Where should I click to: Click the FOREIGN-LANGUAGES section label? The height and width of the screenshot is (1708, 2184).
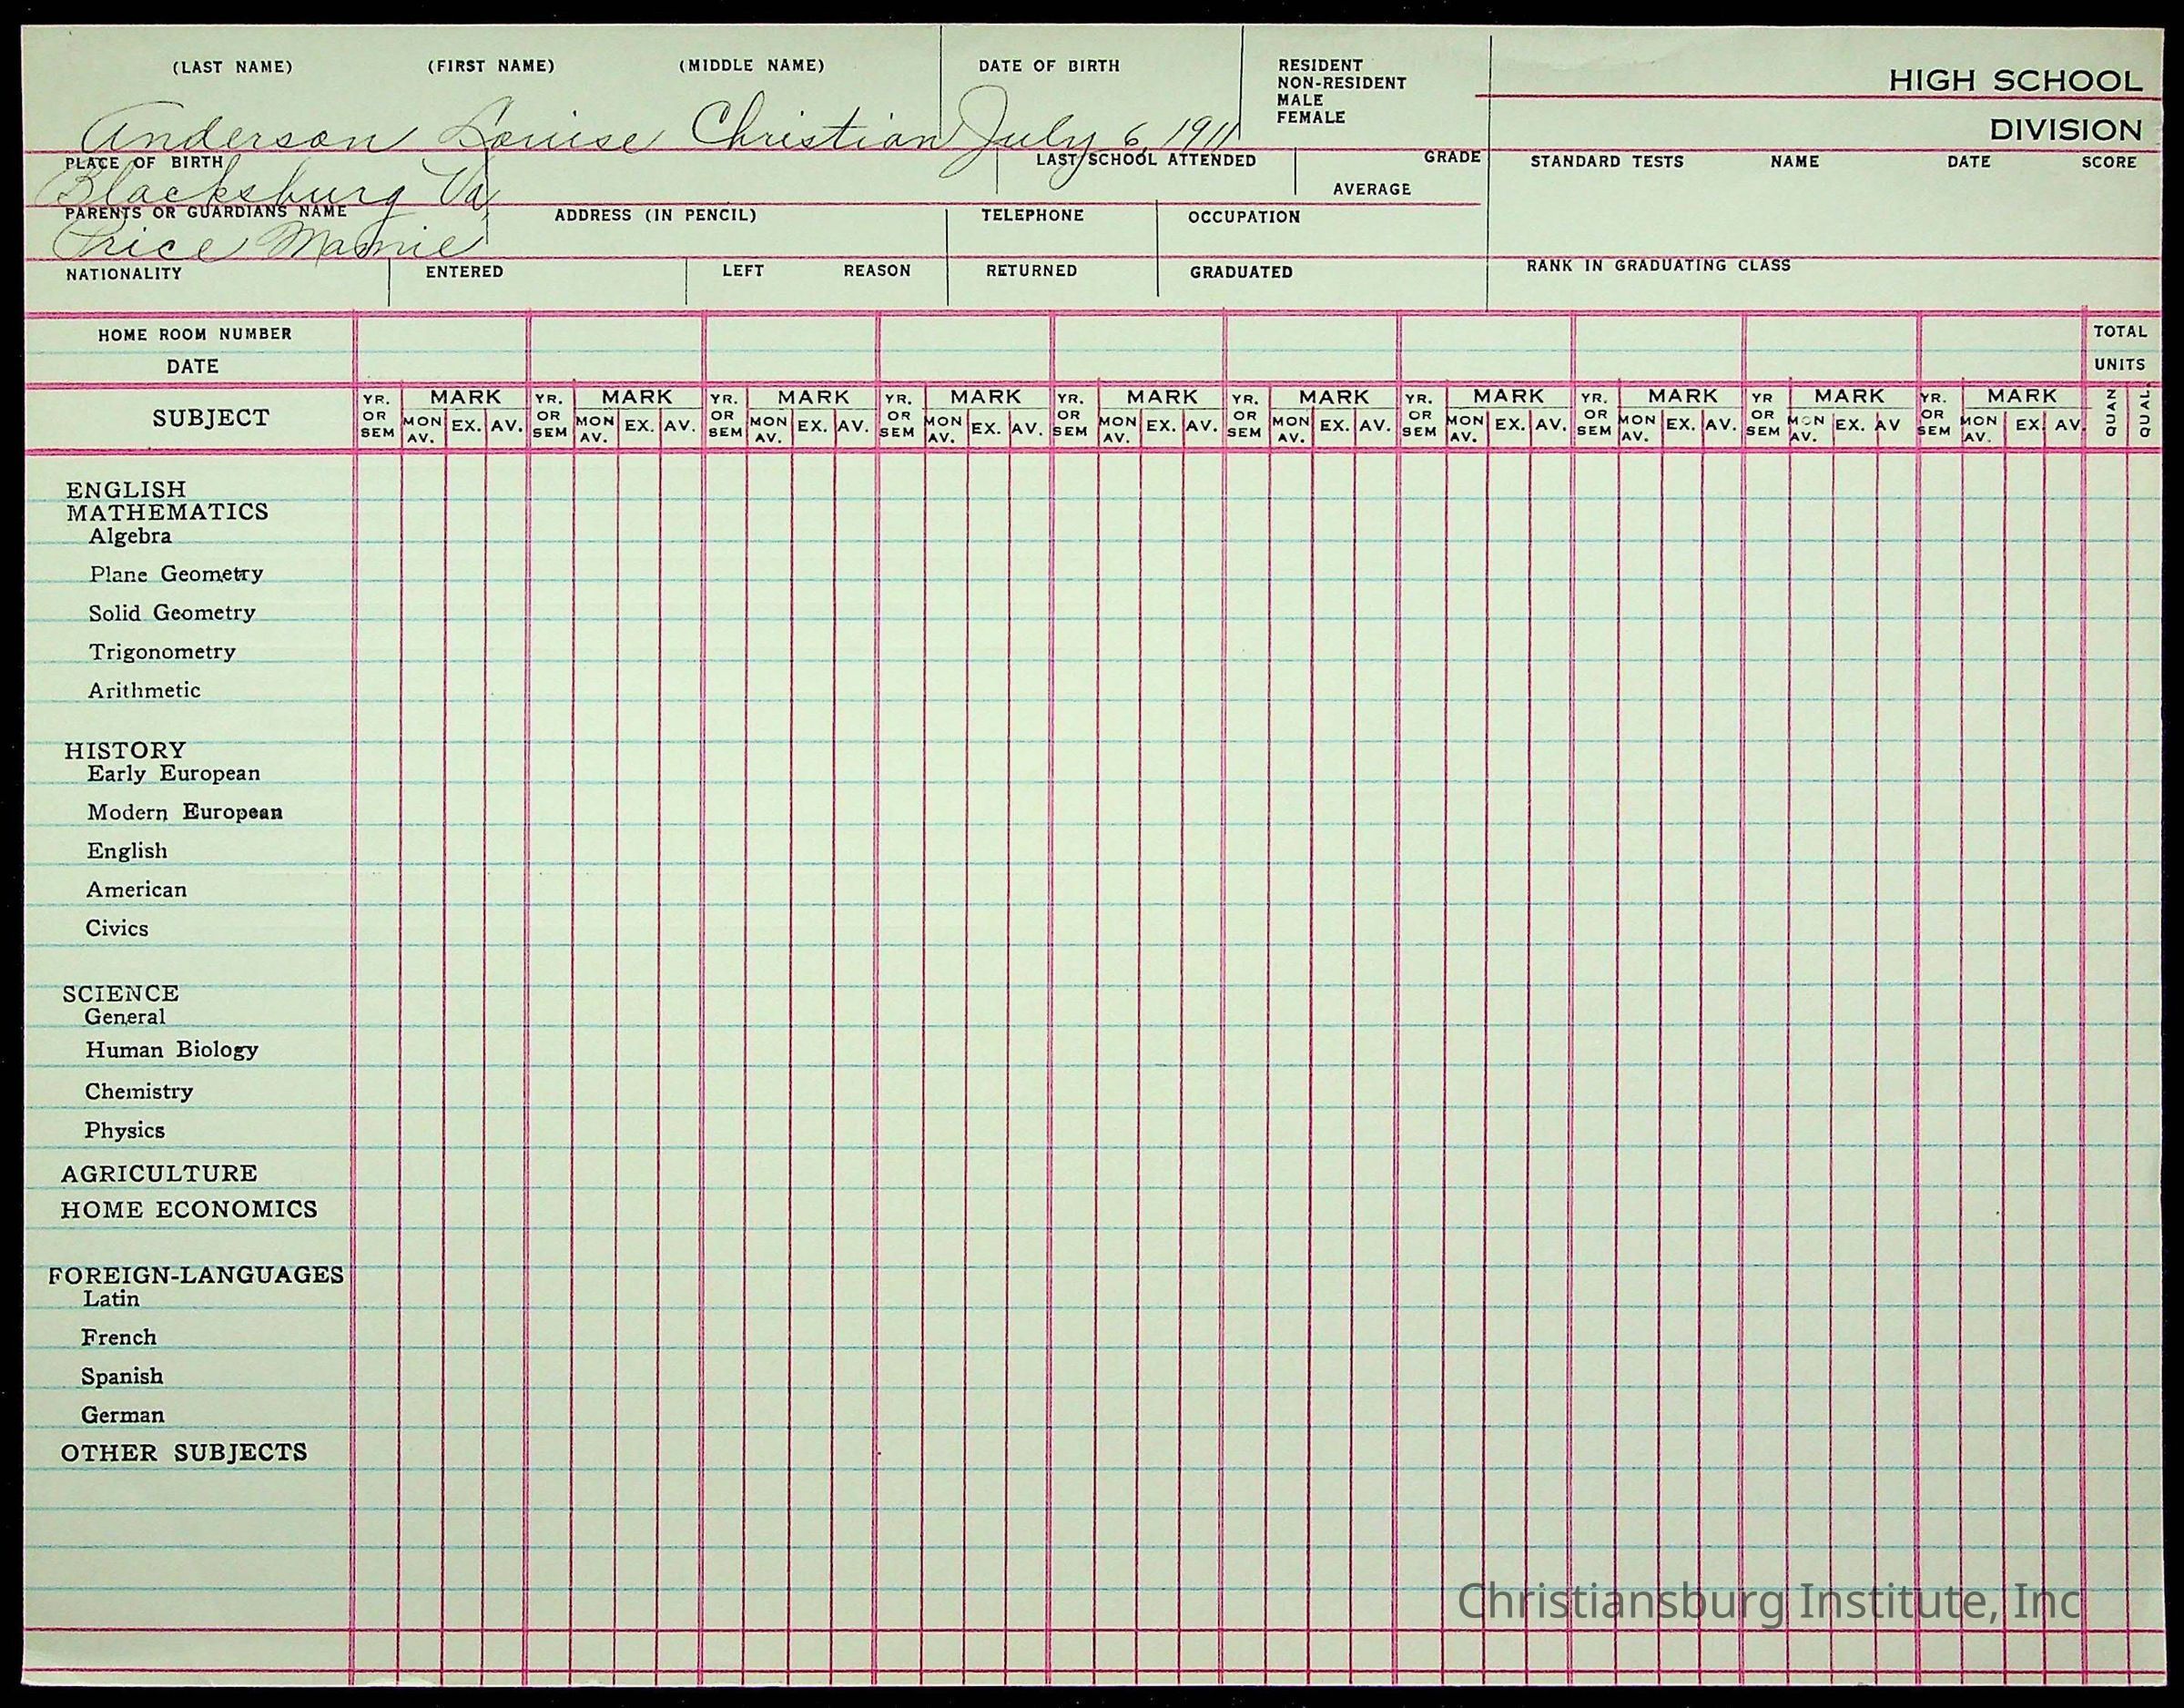pyautogui.click(x=196, y=1275)
